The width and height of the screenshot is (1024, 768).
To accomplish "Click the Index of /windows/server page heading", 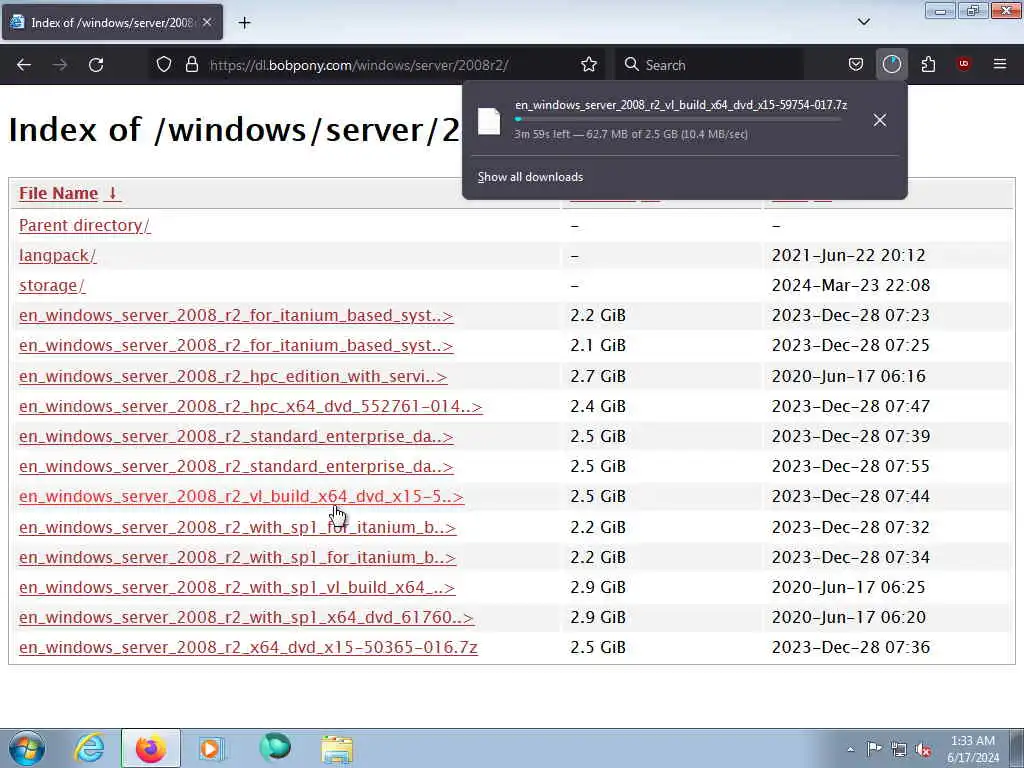I will coord(234,129).
